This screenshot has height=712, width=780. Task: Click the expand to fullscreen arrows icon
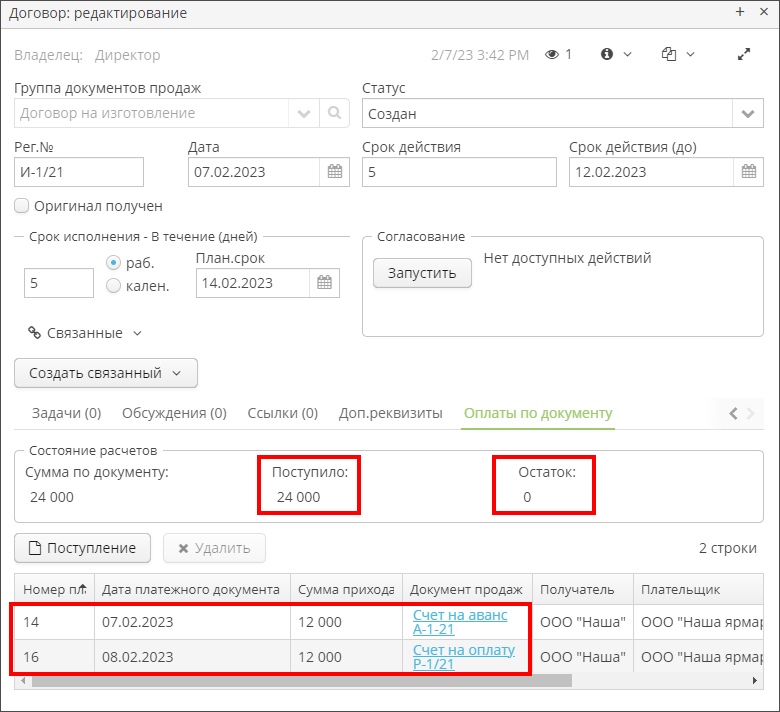[x=744, y=54]
